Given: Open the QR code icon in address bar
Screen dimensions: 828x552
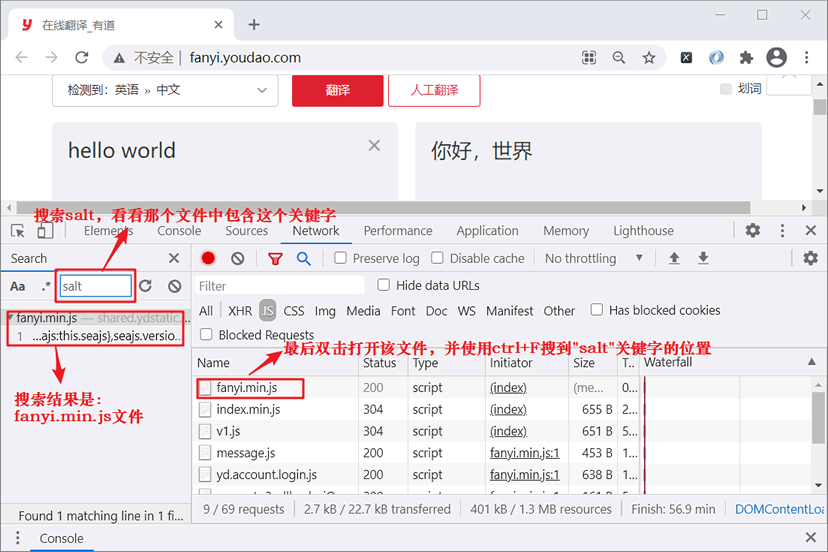Looking at the screenshot, I should tap(589, 58).
